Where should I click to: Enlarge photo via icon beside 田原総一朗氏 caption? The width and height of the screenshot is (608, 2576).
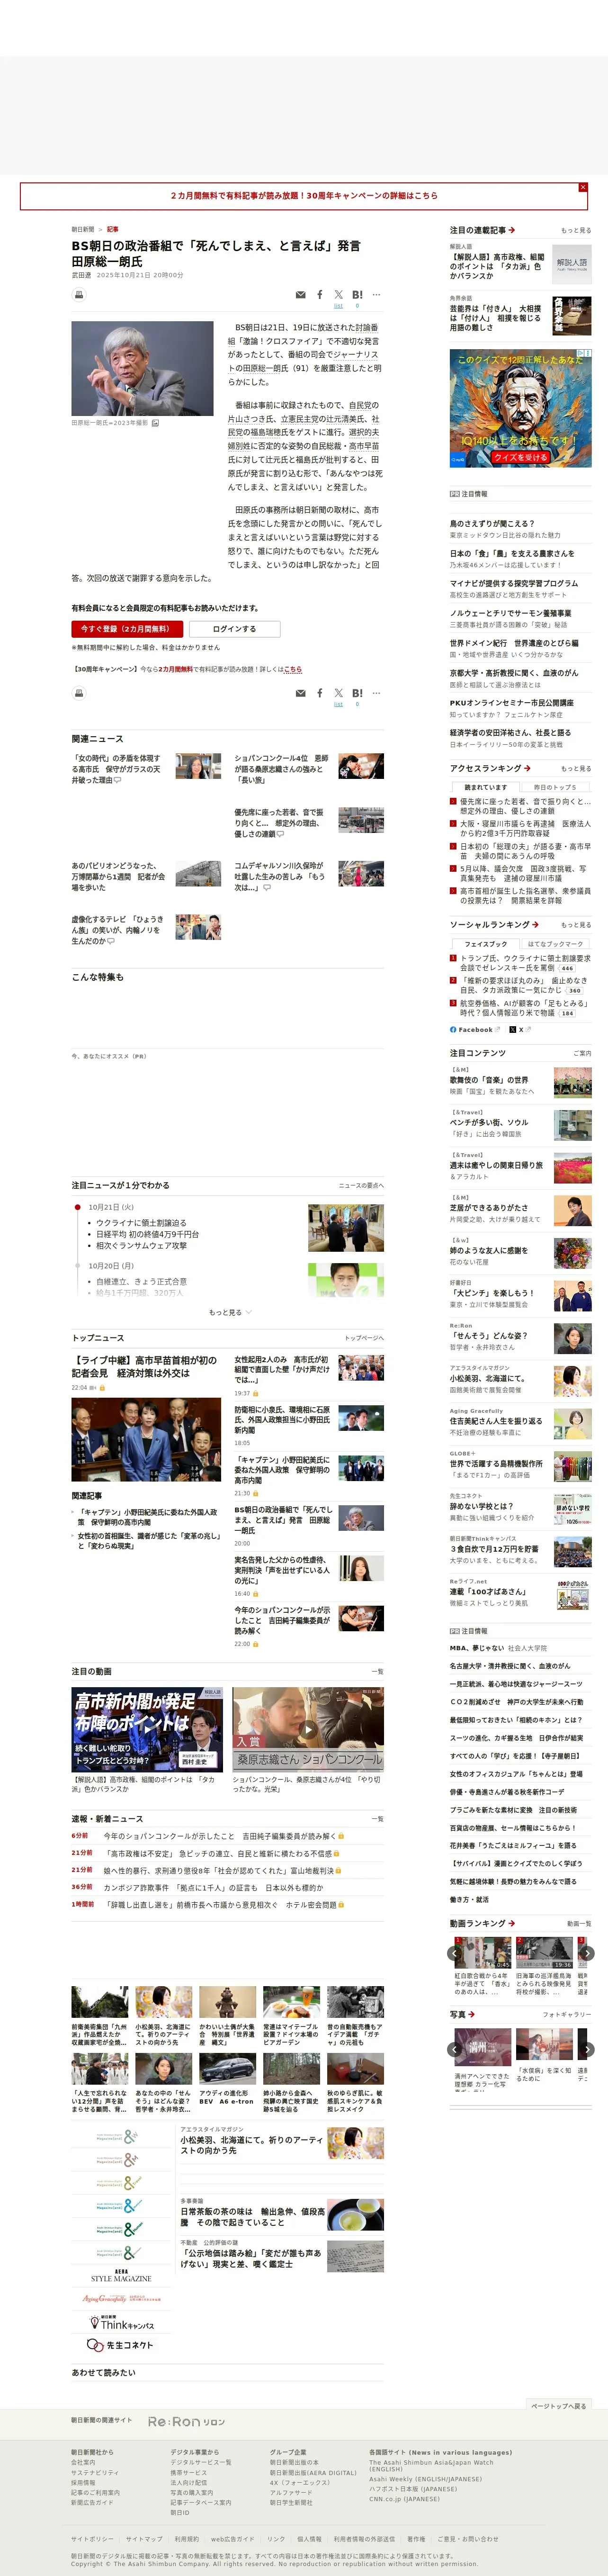click(155, 423)
